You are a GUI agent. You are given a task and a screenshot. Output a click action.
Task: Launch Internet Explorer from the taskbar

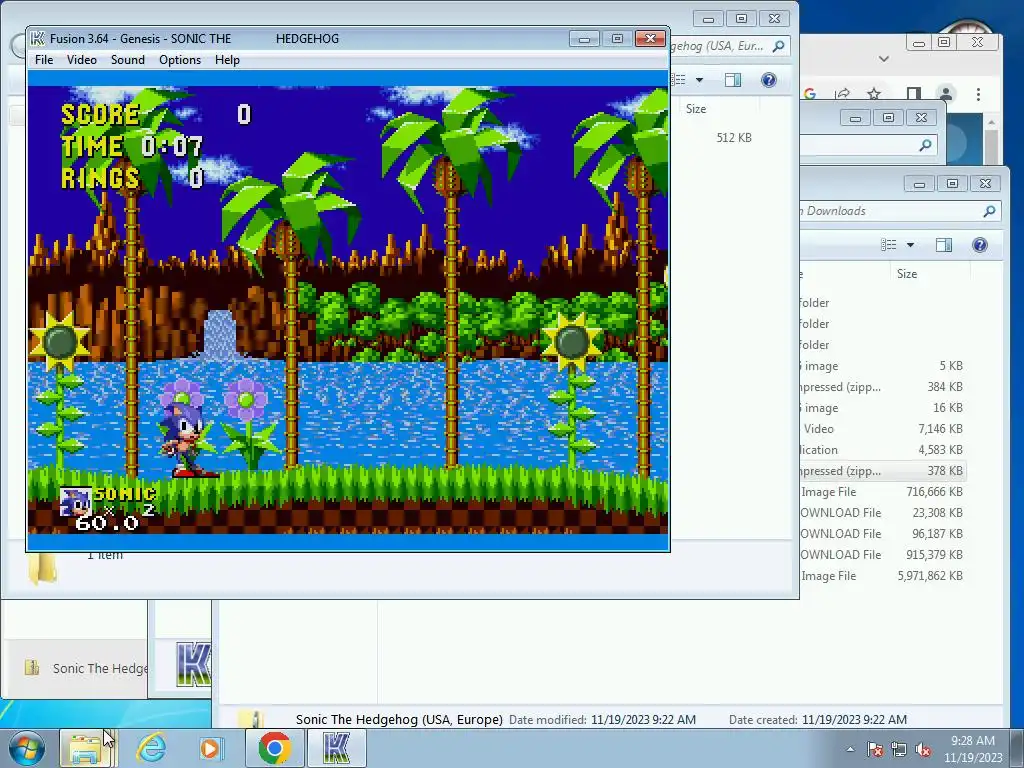pyautogui.click(x=152, y=748)
